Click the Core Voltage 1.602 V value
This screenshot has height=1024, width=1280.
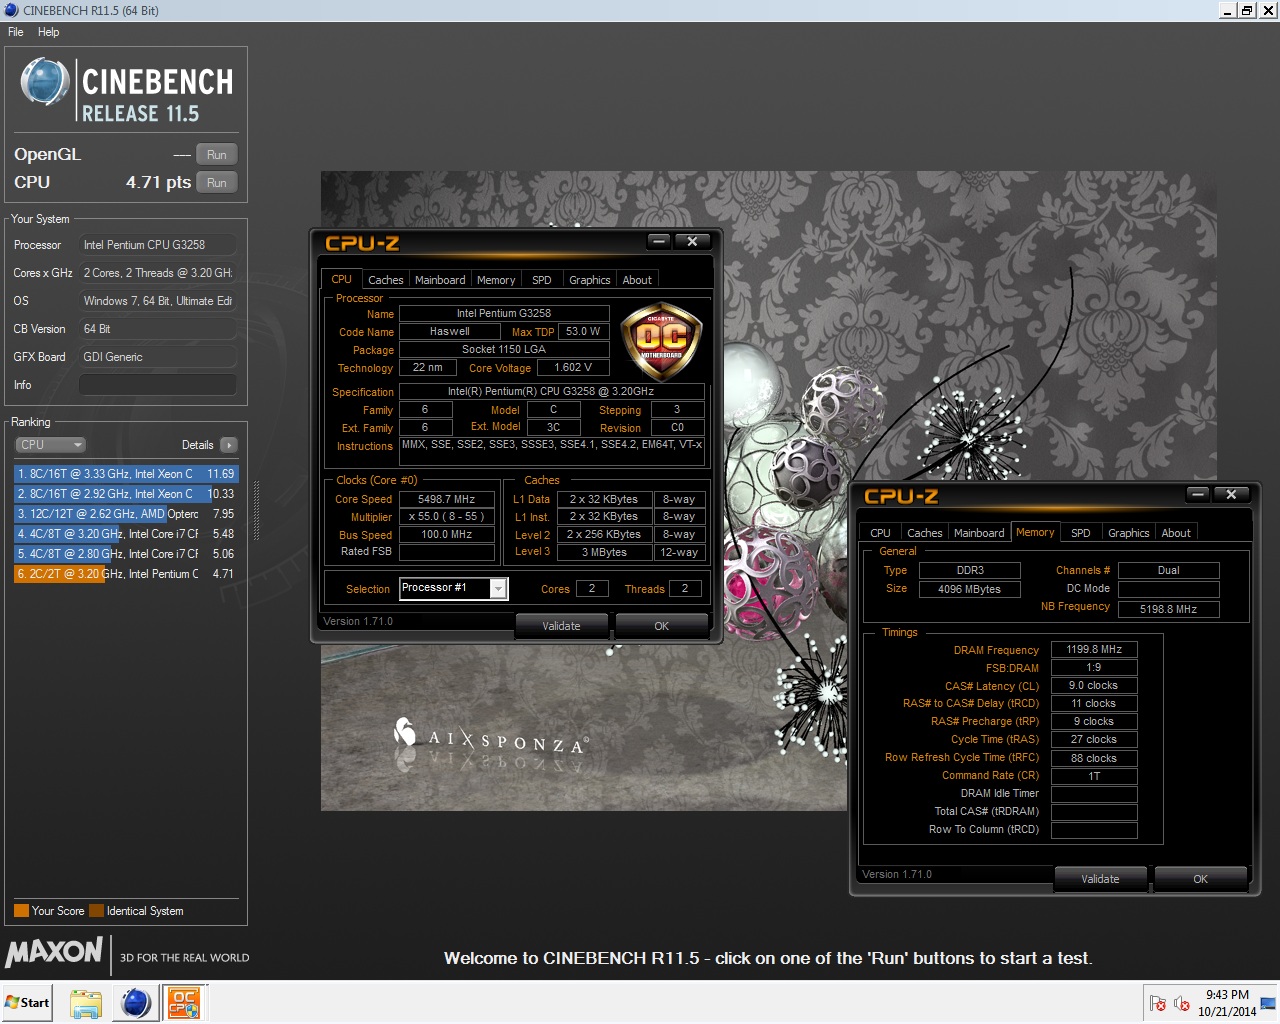point(573,368)
